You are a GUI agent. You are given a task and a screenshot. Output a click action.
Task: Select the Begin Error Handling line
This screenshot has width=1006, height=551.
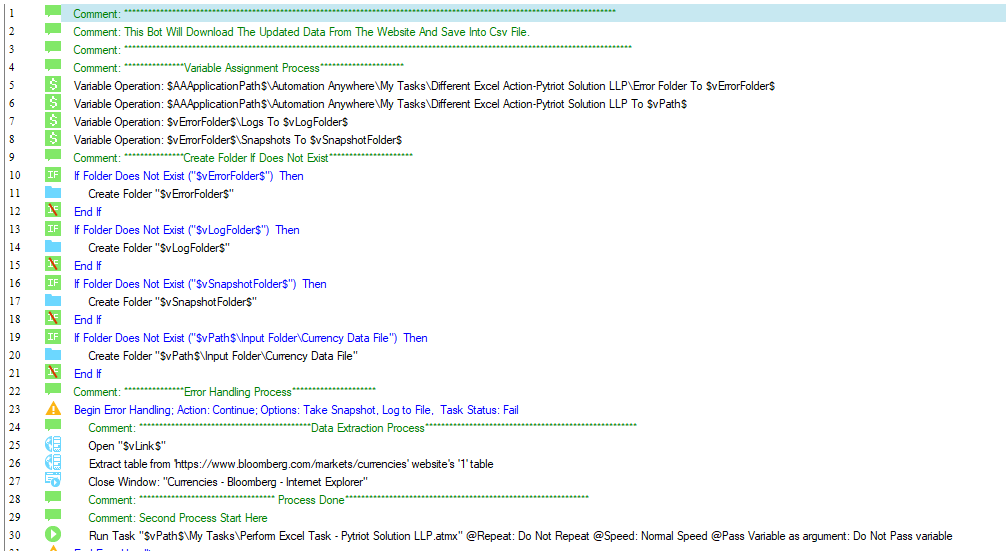[296, 410]
